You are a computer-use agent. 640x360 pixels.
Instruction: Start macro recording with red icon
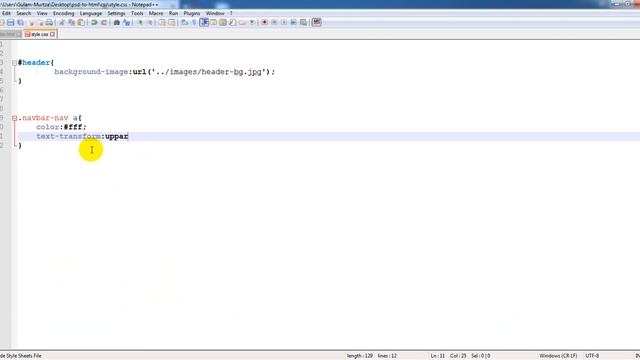click(264, 22)
